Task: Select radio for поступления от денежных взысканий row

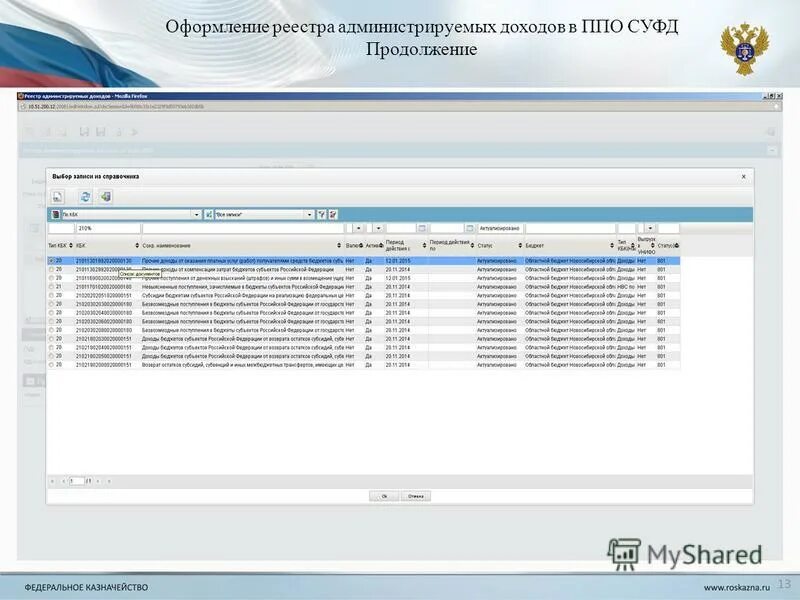Action: click(52, 278)
